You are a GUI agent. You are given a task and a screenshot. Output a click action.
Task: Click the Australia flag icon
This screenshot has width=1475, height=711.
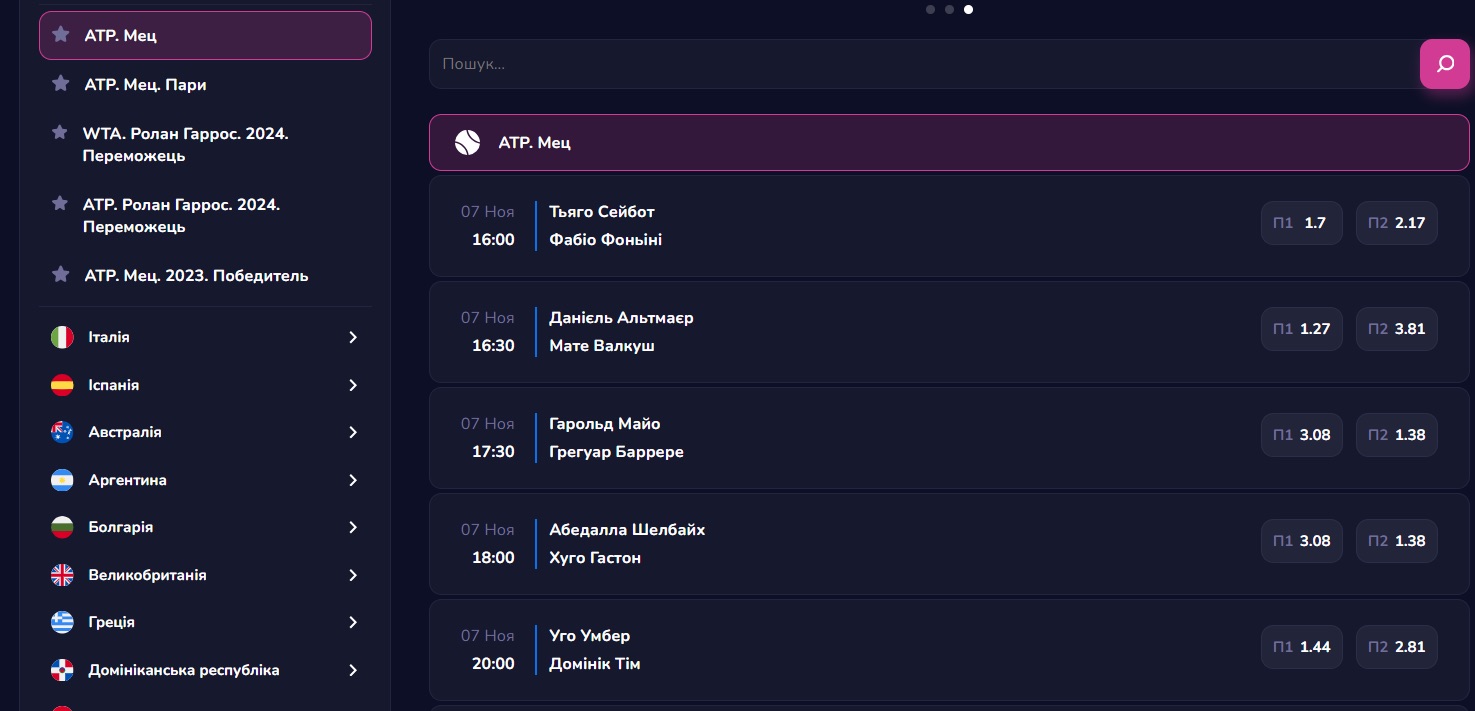tap(62, 432)
